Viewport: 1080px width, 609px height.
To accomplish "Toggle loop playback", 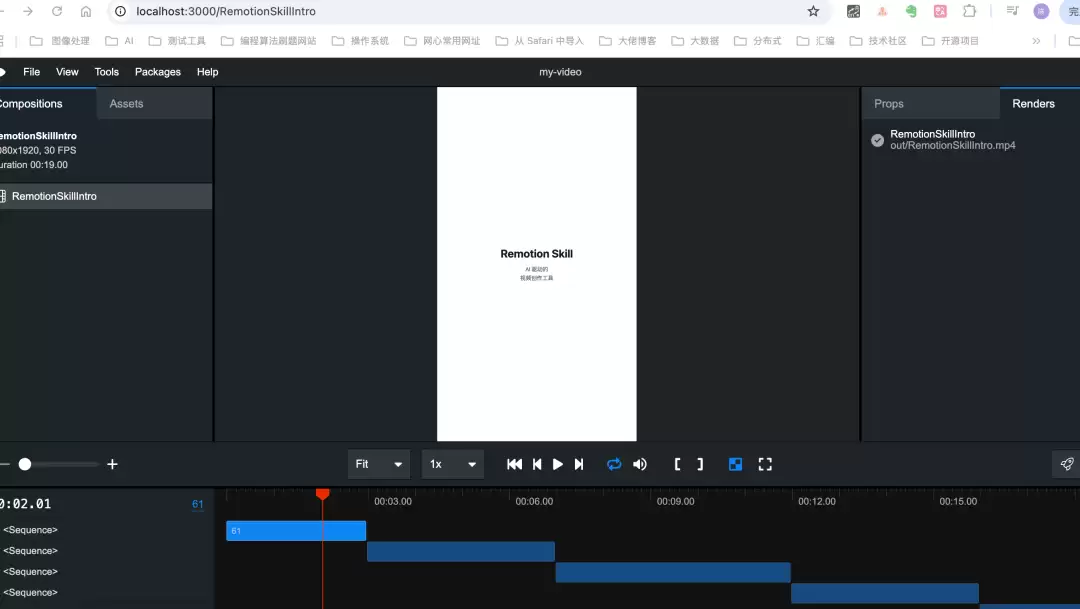I will (x=614, y=464).
